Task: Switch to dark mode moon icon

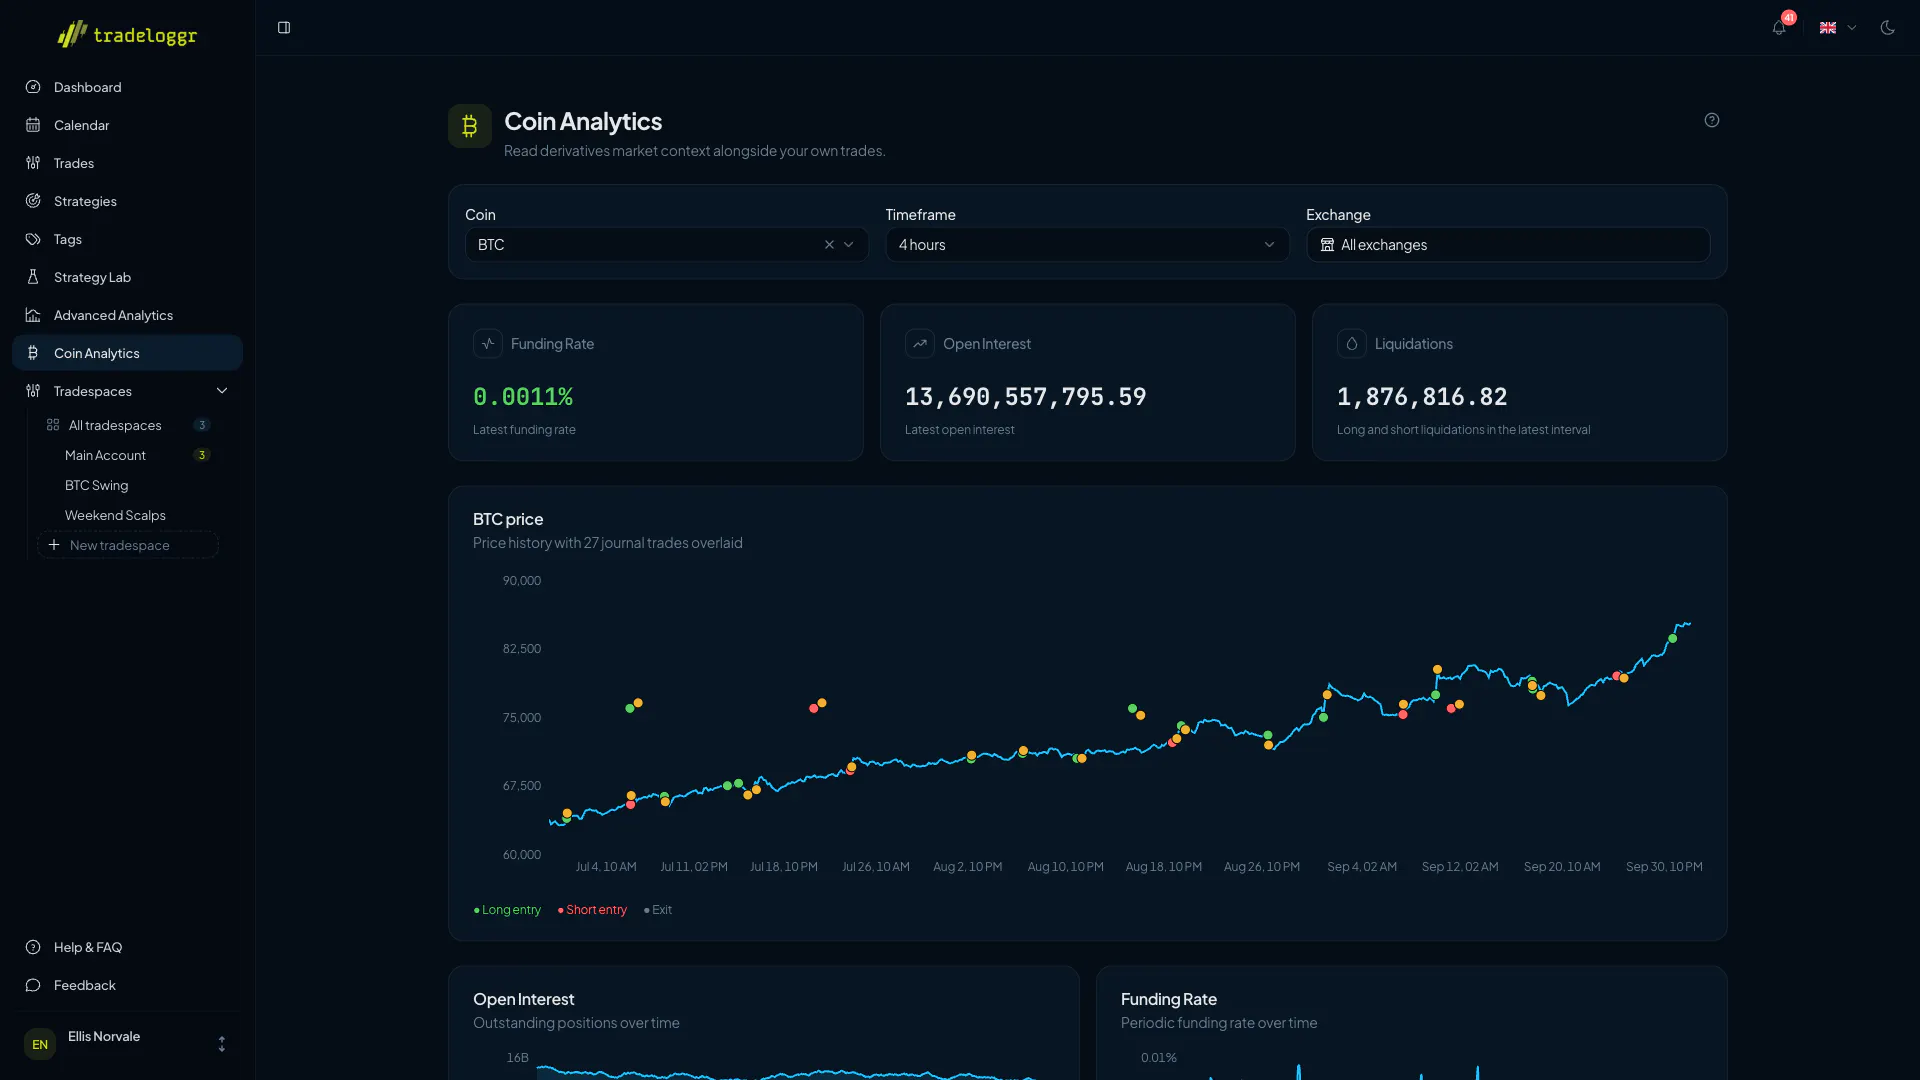Action: [x=1888, y=28]
